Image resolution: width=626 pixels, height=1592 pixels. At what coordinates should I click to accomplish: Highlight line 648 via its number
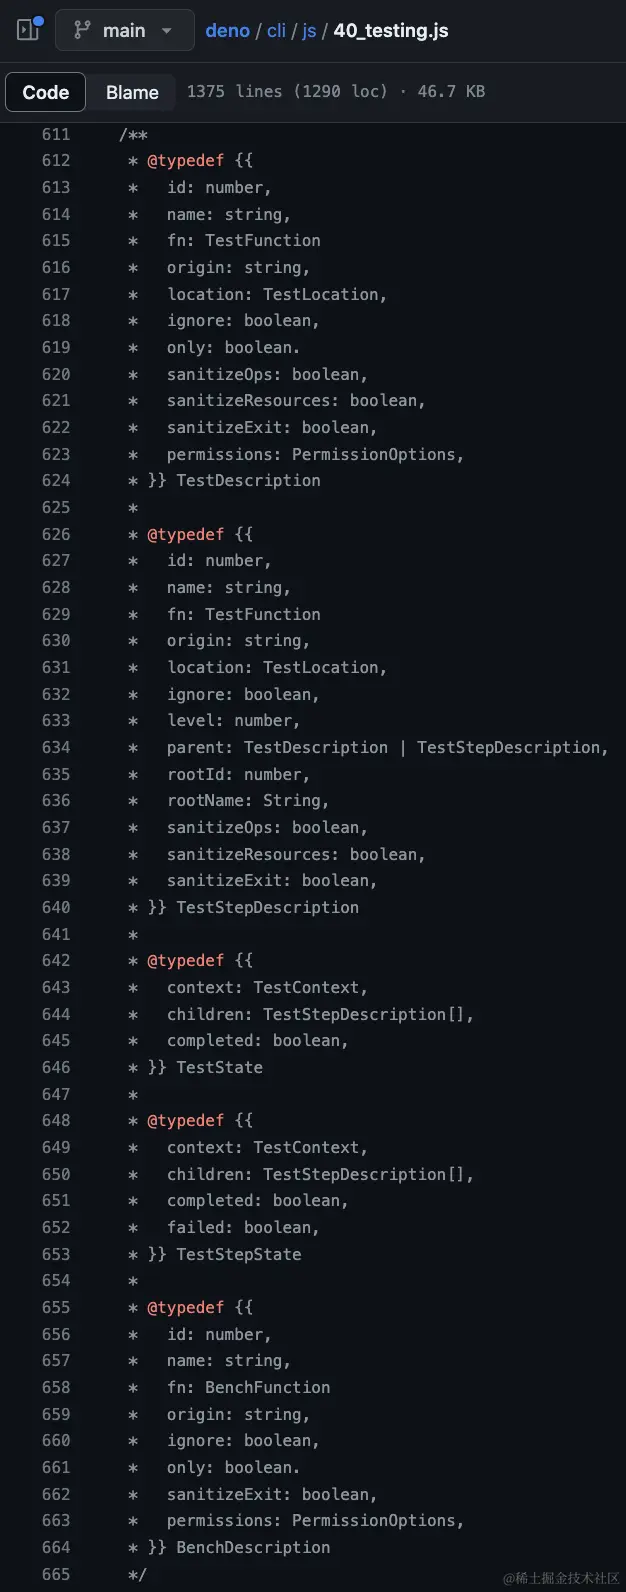(56, 1120)
